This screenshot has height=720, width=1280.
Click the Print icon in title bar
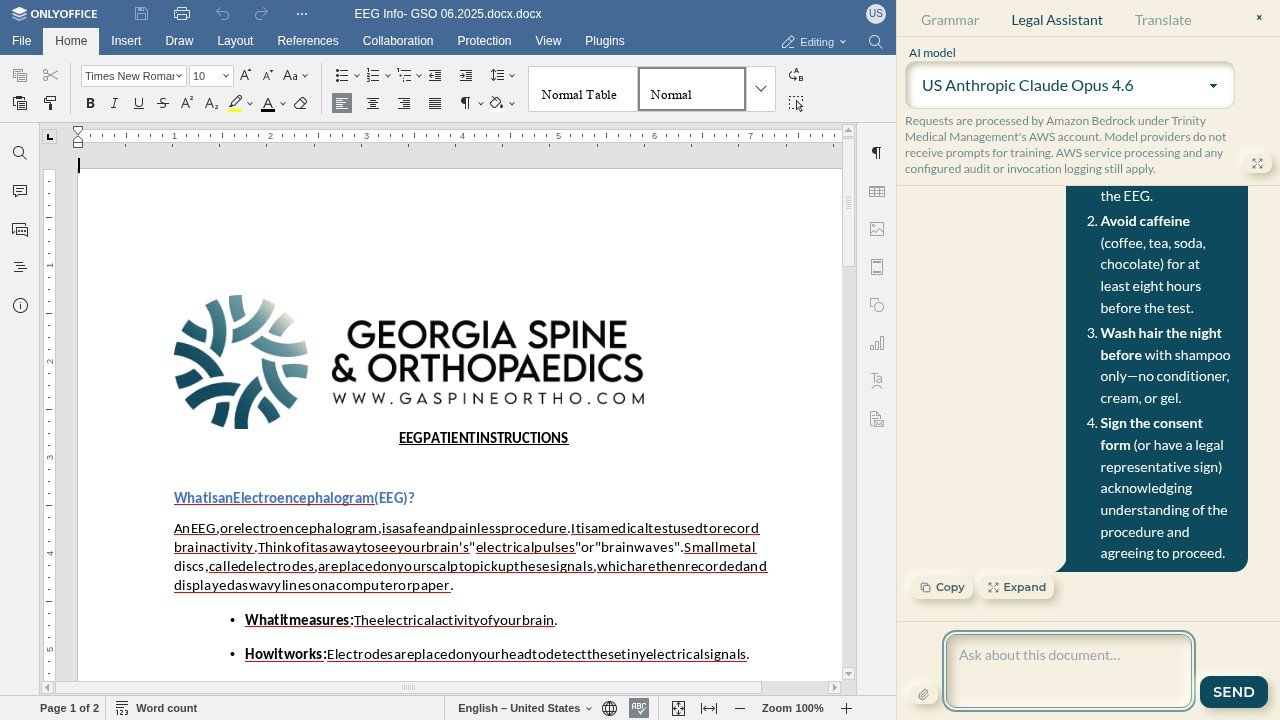181,14
